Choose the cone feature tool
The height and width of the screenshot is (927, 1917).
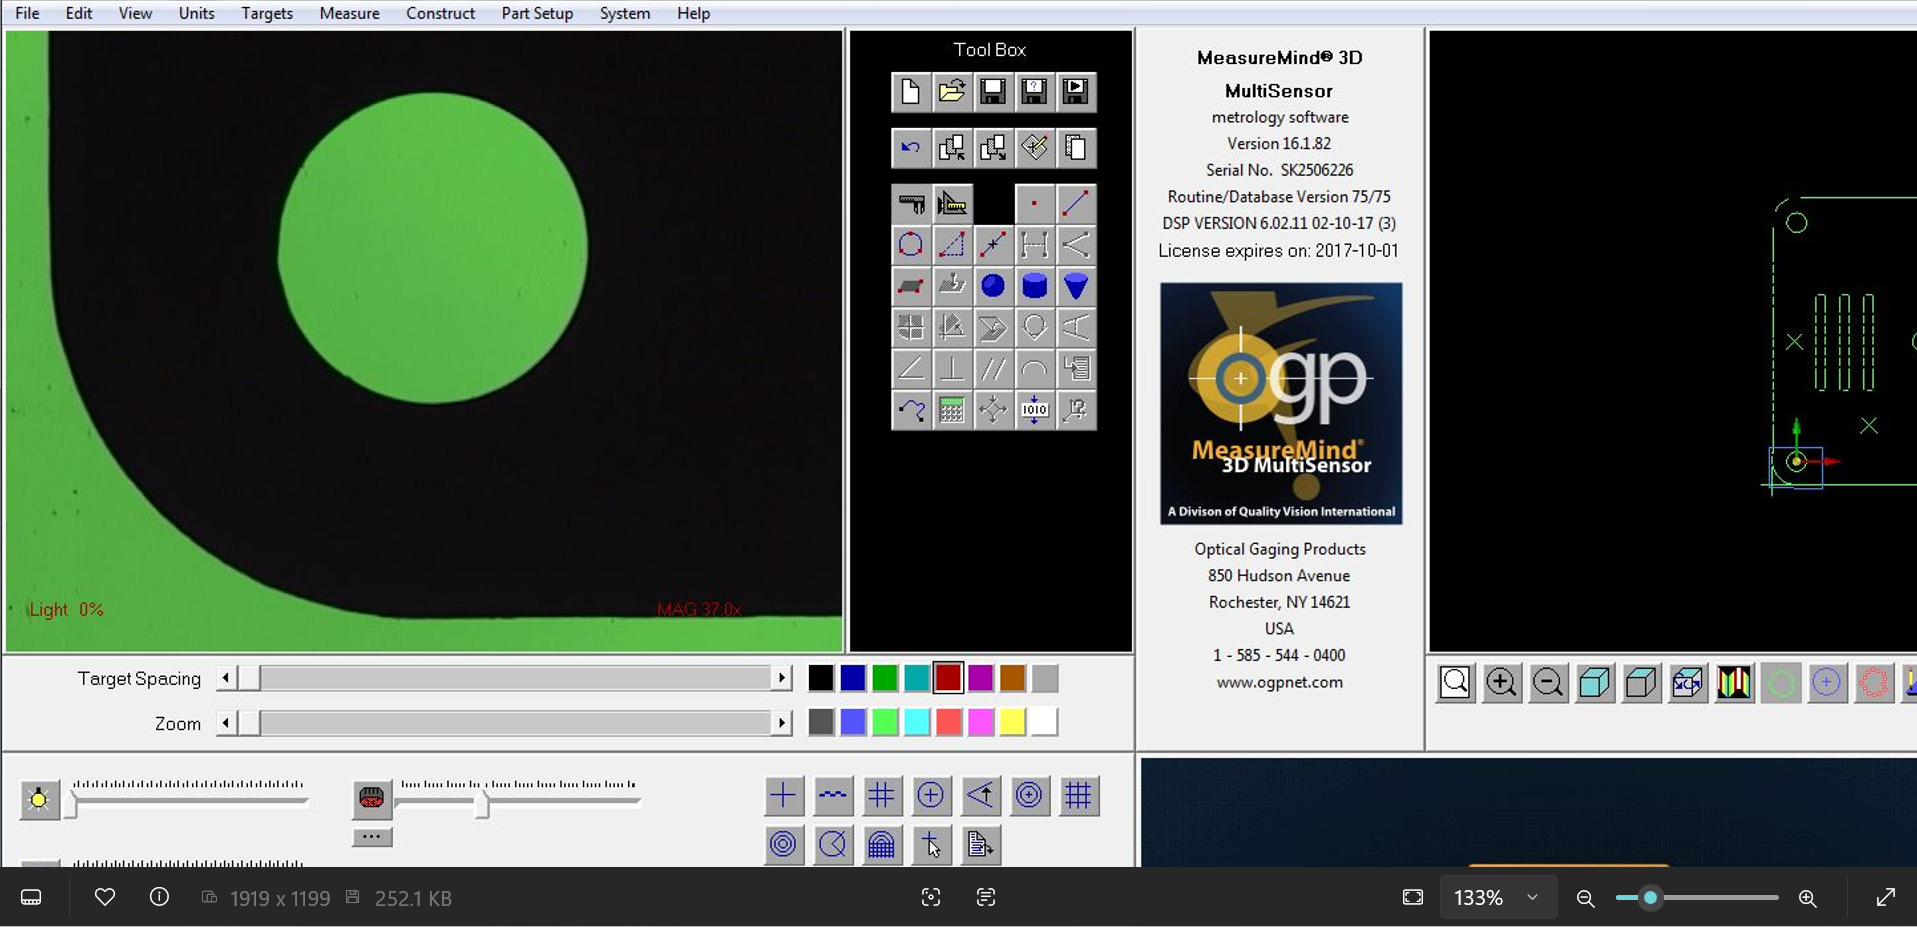[1075, 286]
